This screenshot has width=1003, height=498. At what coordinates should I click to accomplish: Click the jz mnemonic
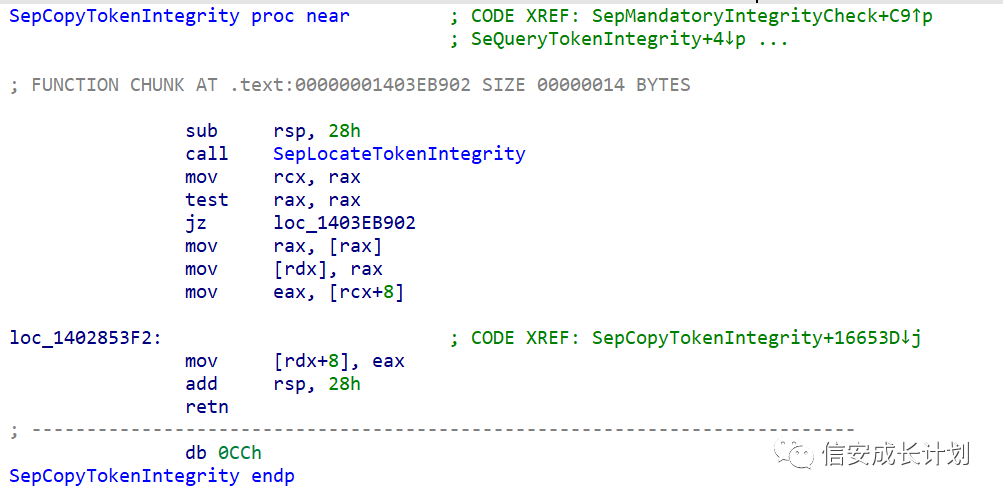pyautogui.click(x=196, y=223)
